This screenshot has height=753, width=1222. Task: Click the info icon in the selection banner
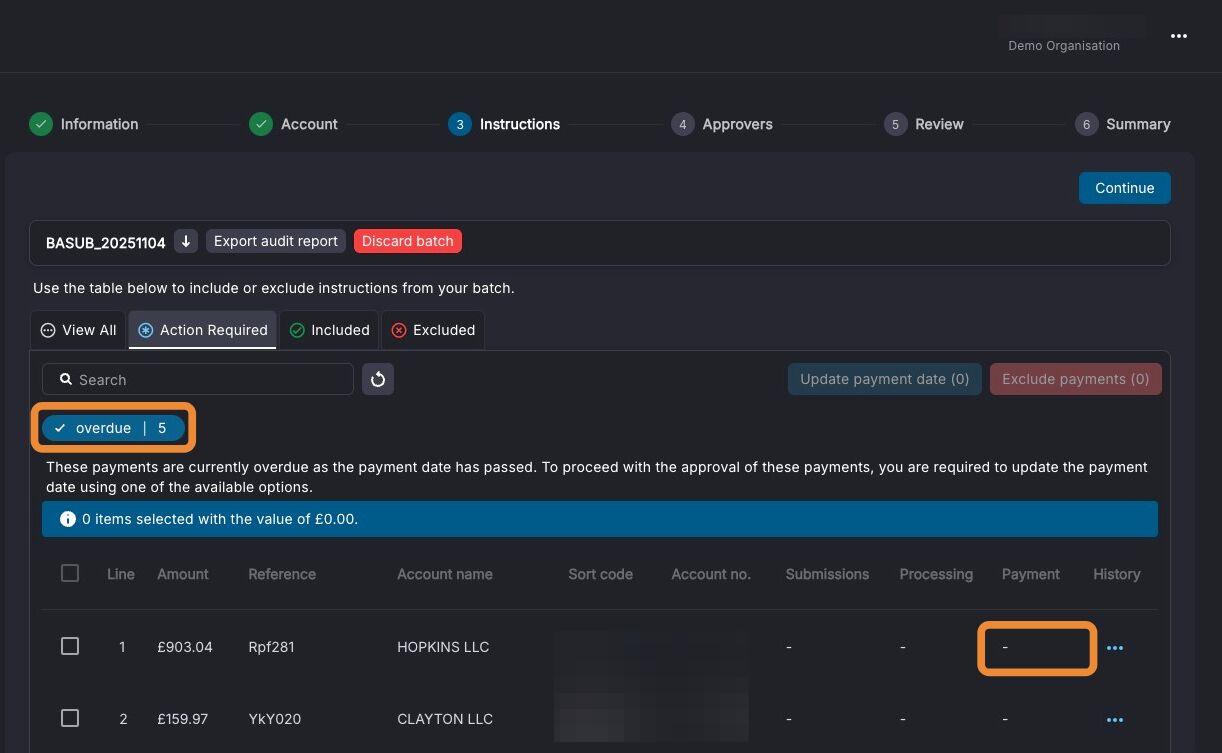[68, 519]
